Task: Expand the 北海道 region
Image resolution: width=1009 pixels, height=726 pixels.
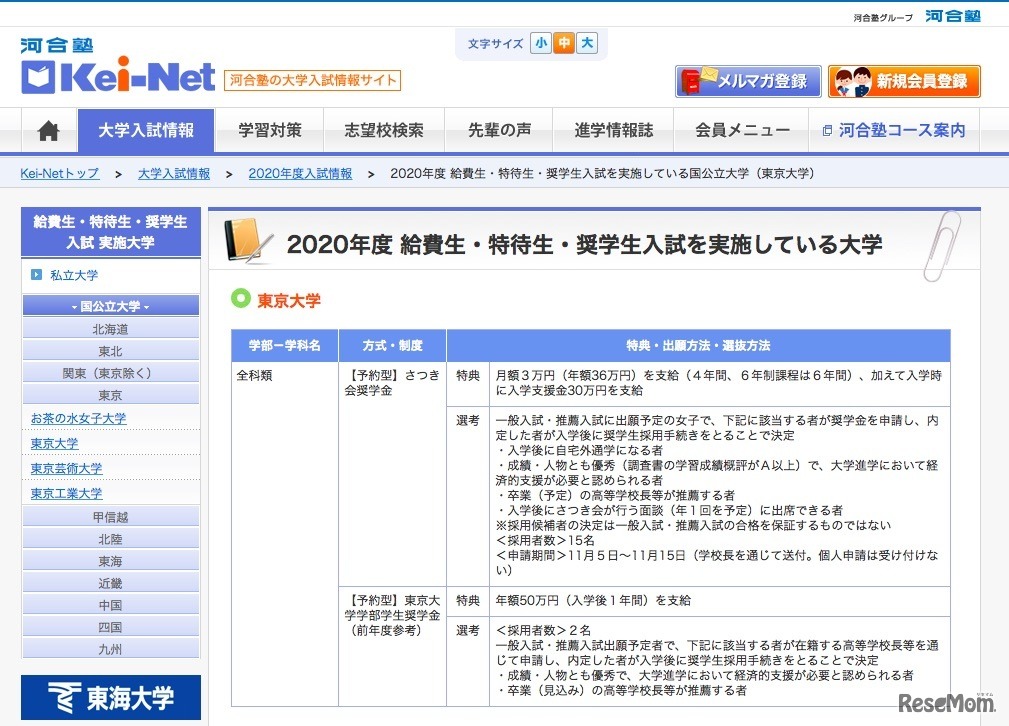Action: pos(111,329)
